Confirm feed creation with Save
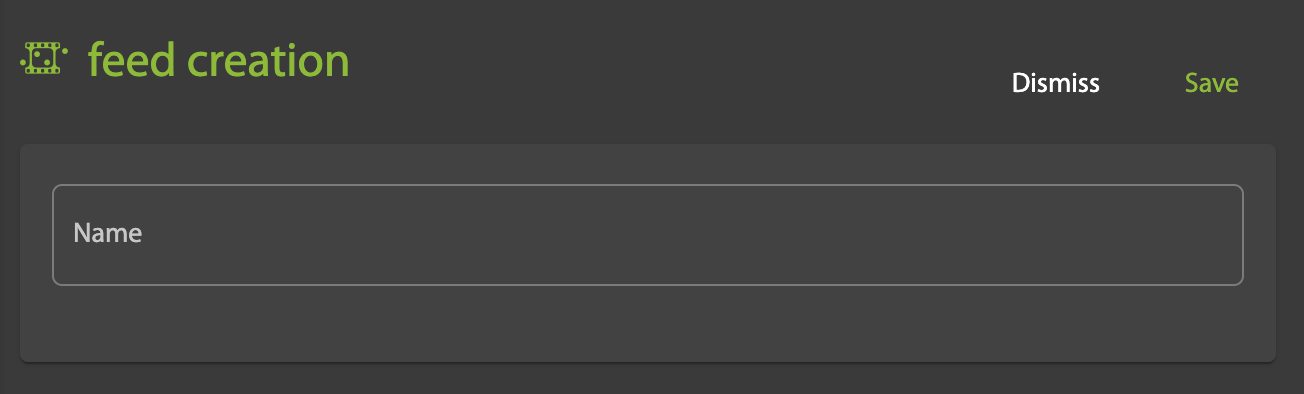This screenshot has width=1304, height=394. 1212,83
